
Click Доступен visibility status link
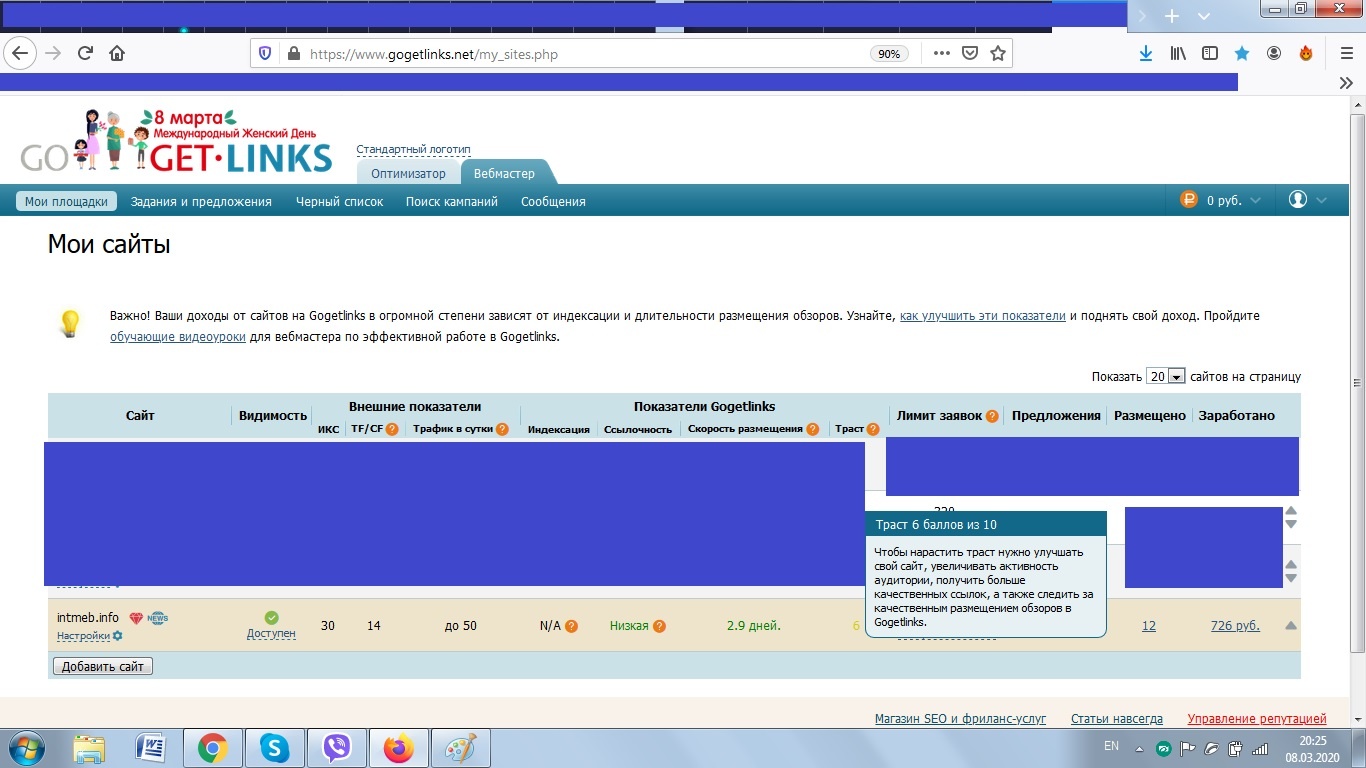pyautogui.click(x=271, y=634)
